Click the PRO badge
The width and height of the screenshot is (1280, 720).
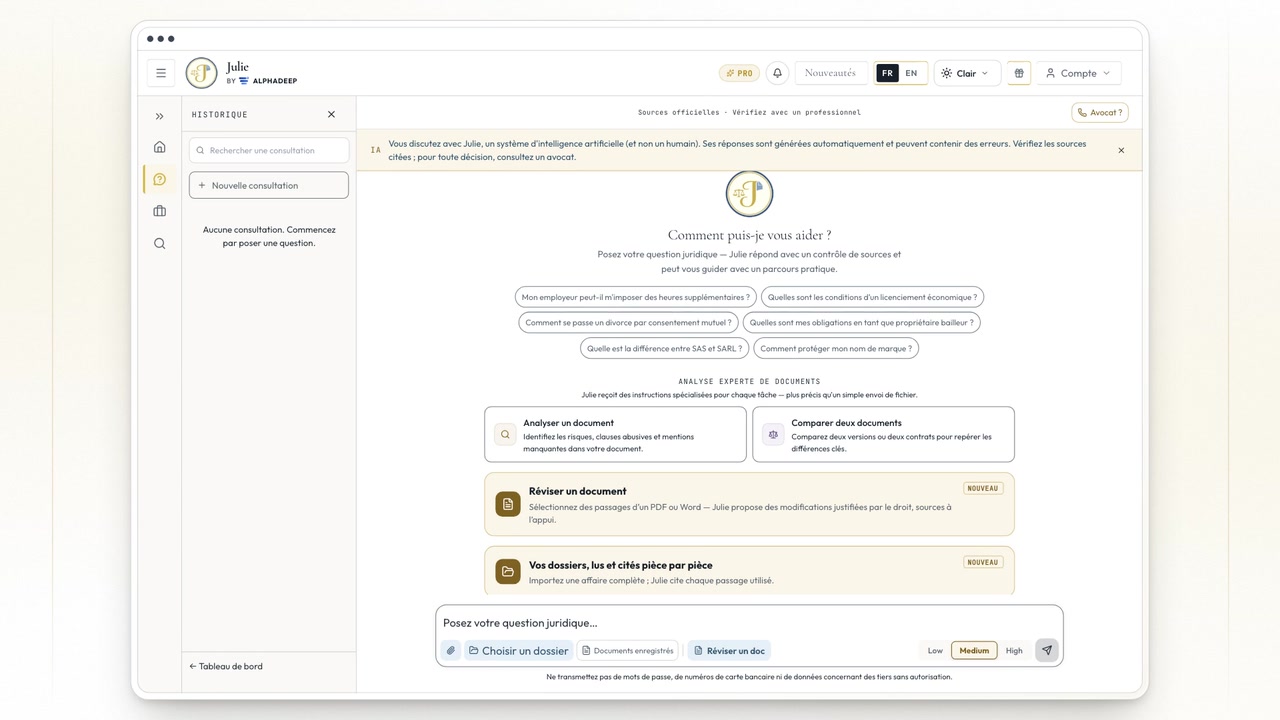pyautogui.click(x=739, y=73)
